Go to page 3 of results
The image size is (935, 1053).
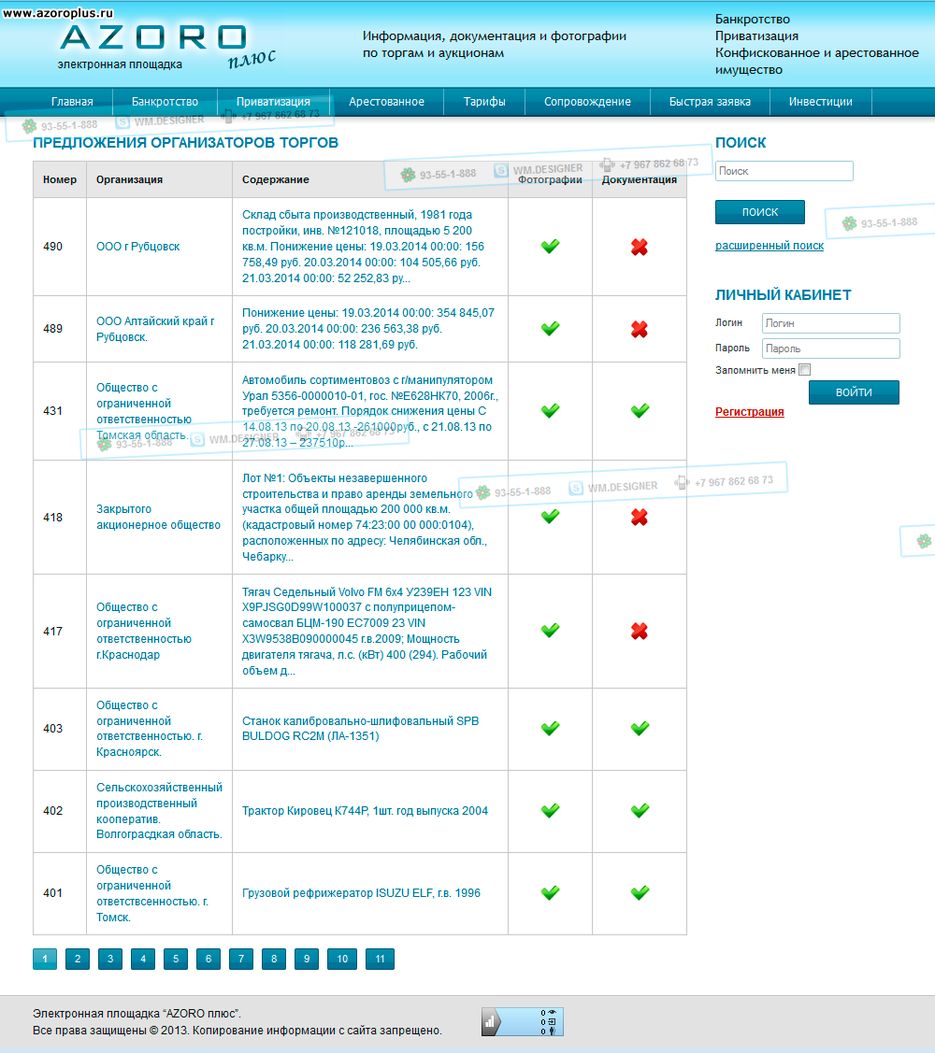click(110, 959)
